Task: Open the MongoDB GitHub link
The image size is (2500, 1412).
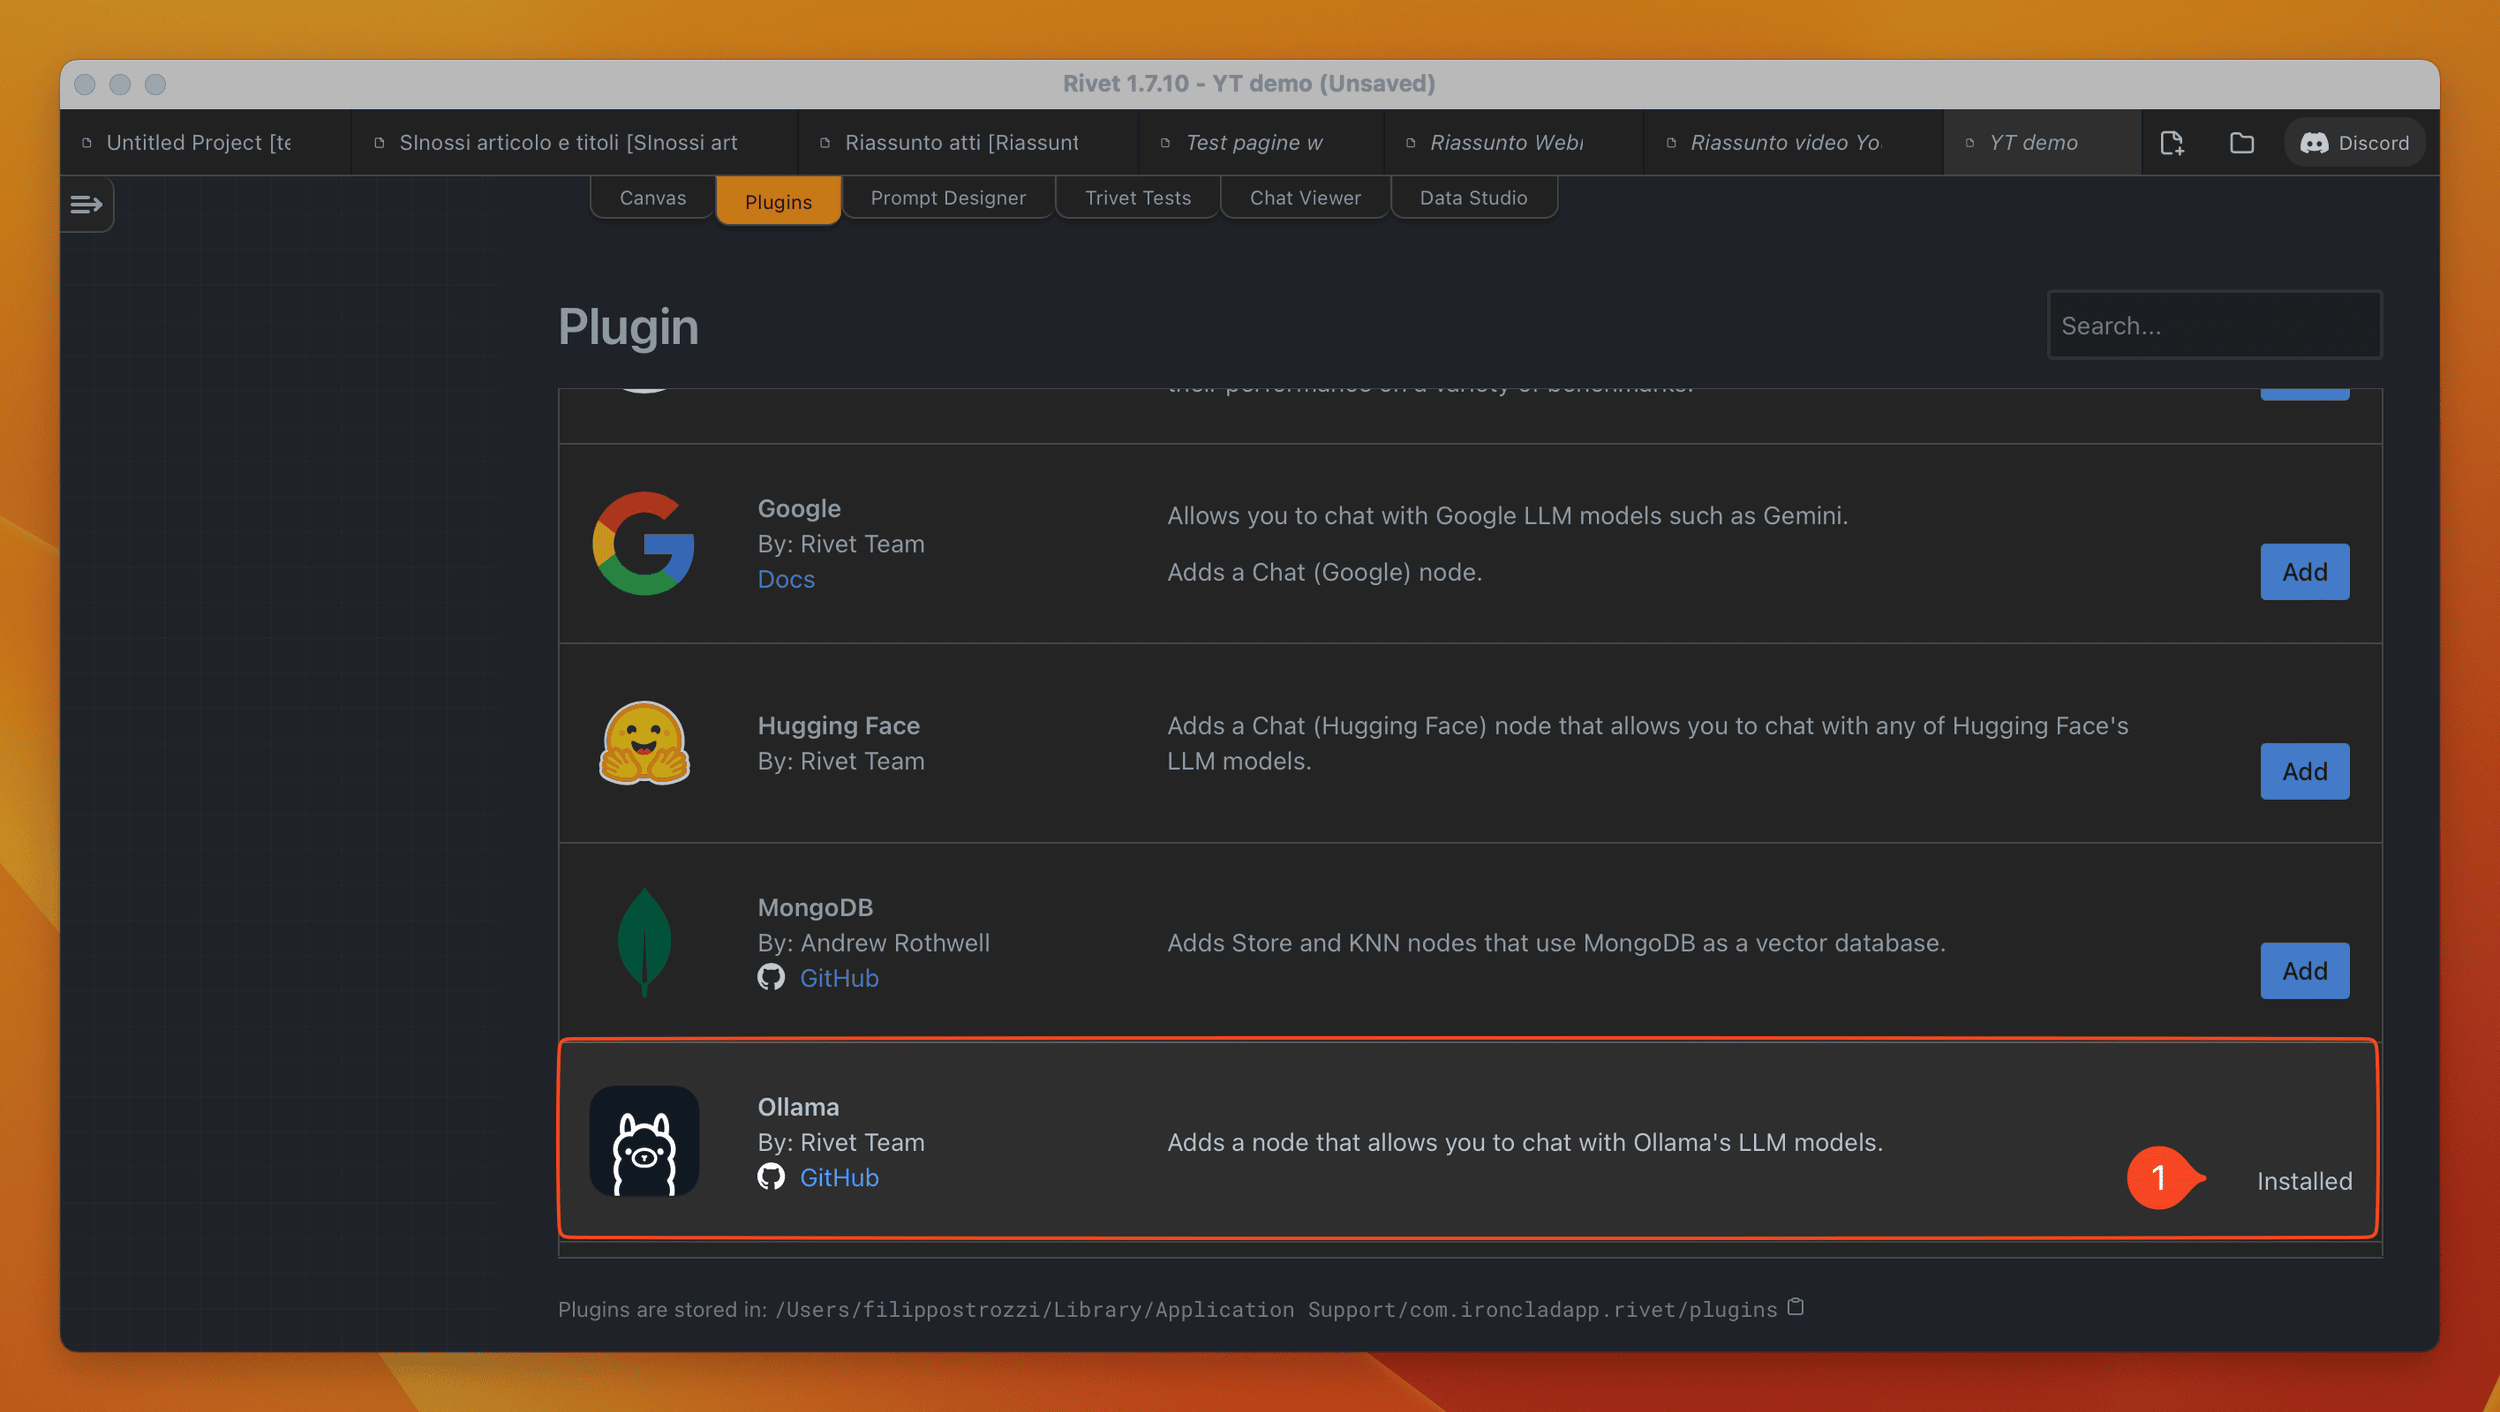Action: [x=839, y=978]
